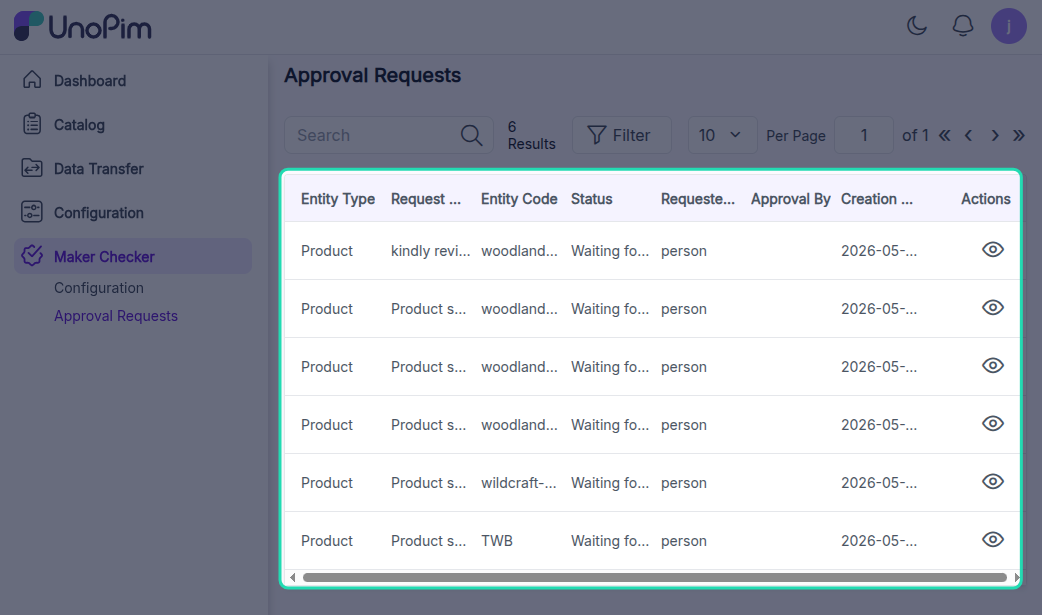Click the page number input
The image size is (1042, 615).
[x=863, y=135]
